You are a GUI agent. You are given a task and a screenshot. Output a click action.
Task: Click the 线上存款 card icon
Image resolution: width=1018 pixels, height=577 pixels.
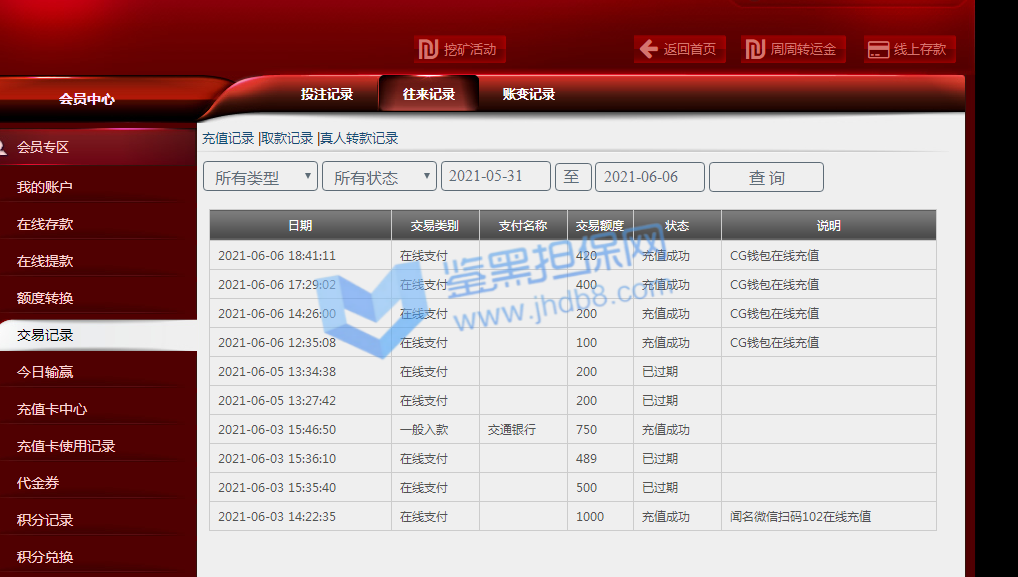878,49
